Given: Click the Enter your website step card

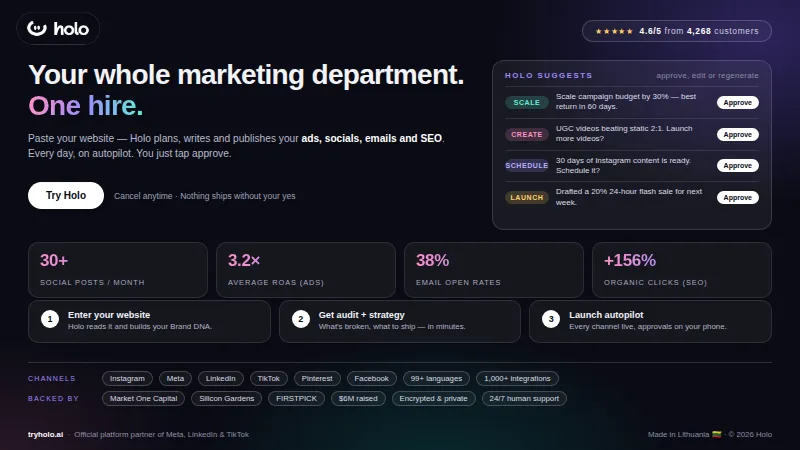Looking at the screenshot, I should [x=149, y=321].
